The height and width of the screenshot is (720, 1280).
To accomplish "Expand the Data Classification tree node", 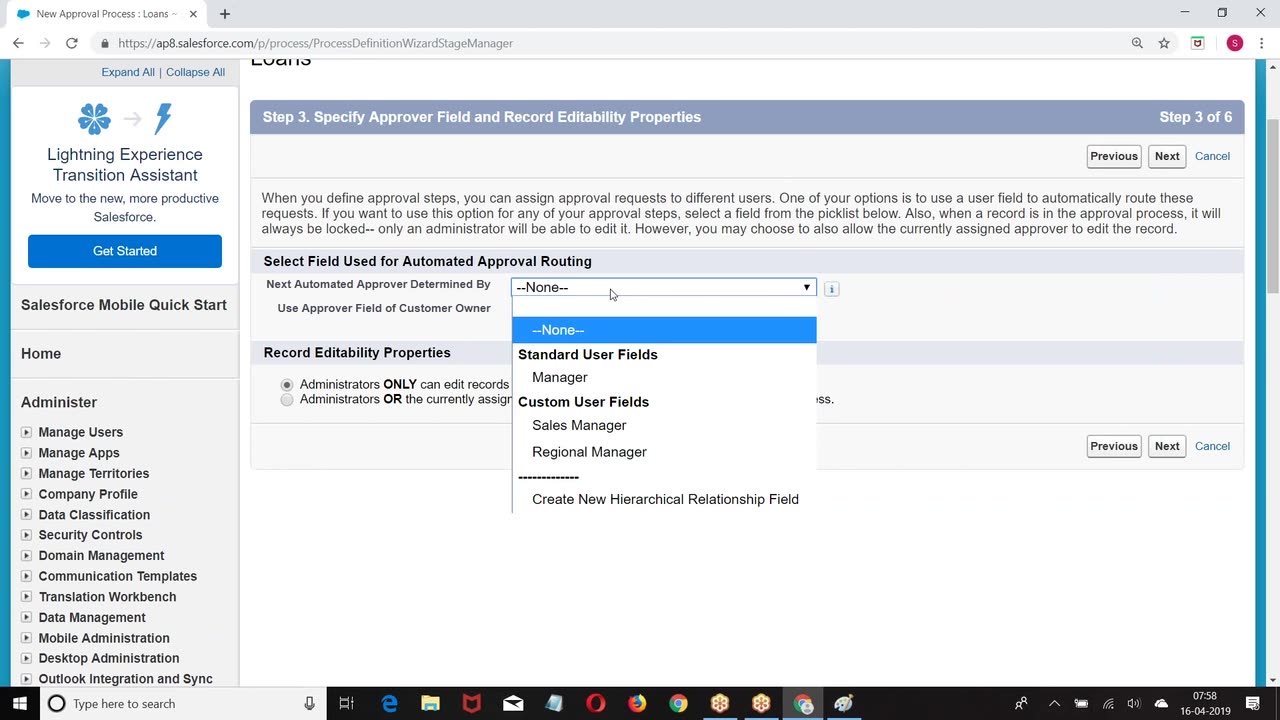I will pos(26,515).
